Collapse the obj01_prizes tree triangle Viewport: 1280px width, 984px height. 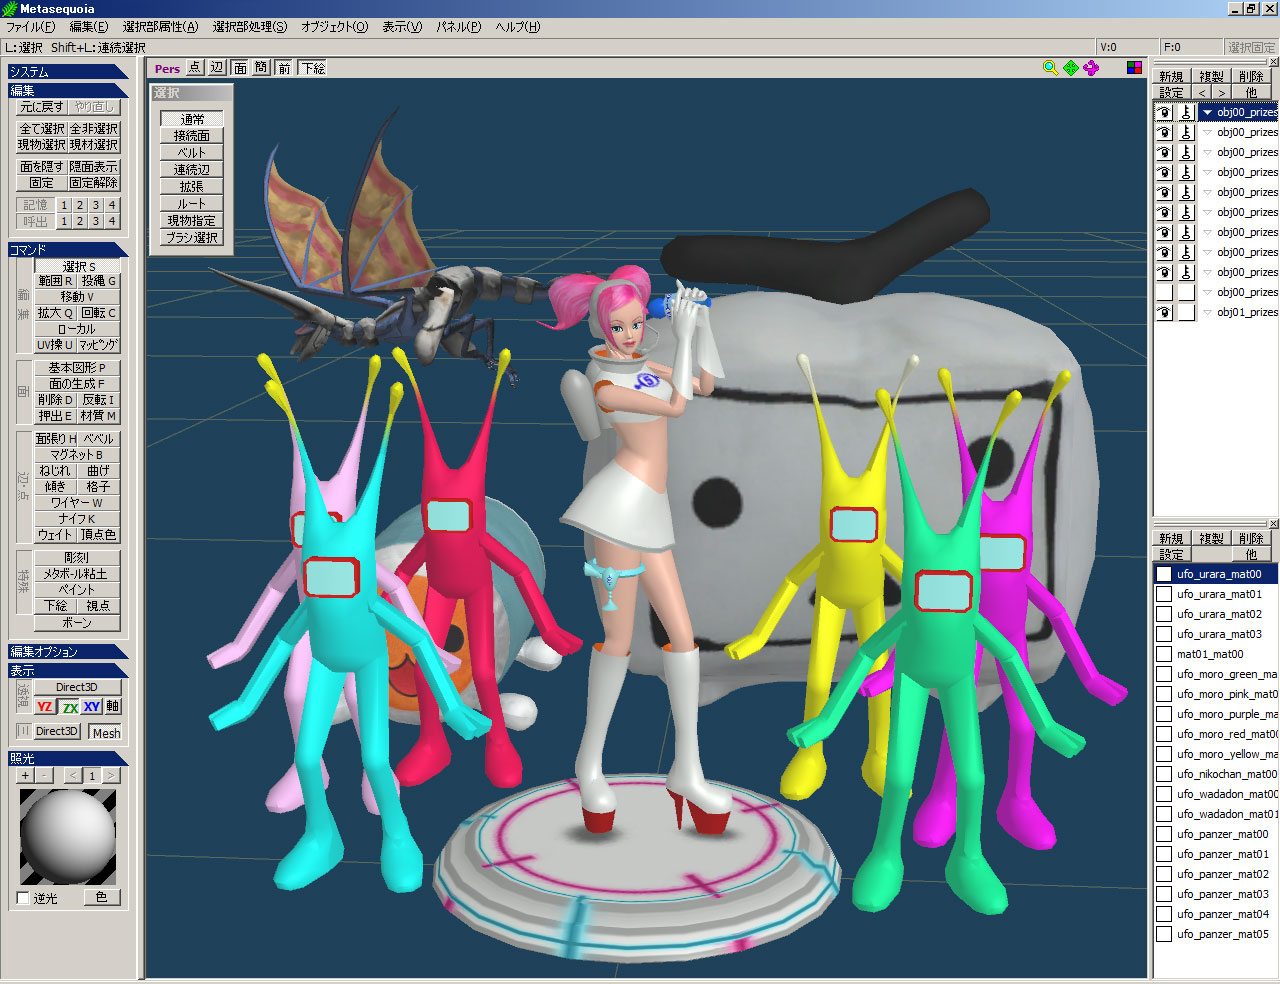1207,312
